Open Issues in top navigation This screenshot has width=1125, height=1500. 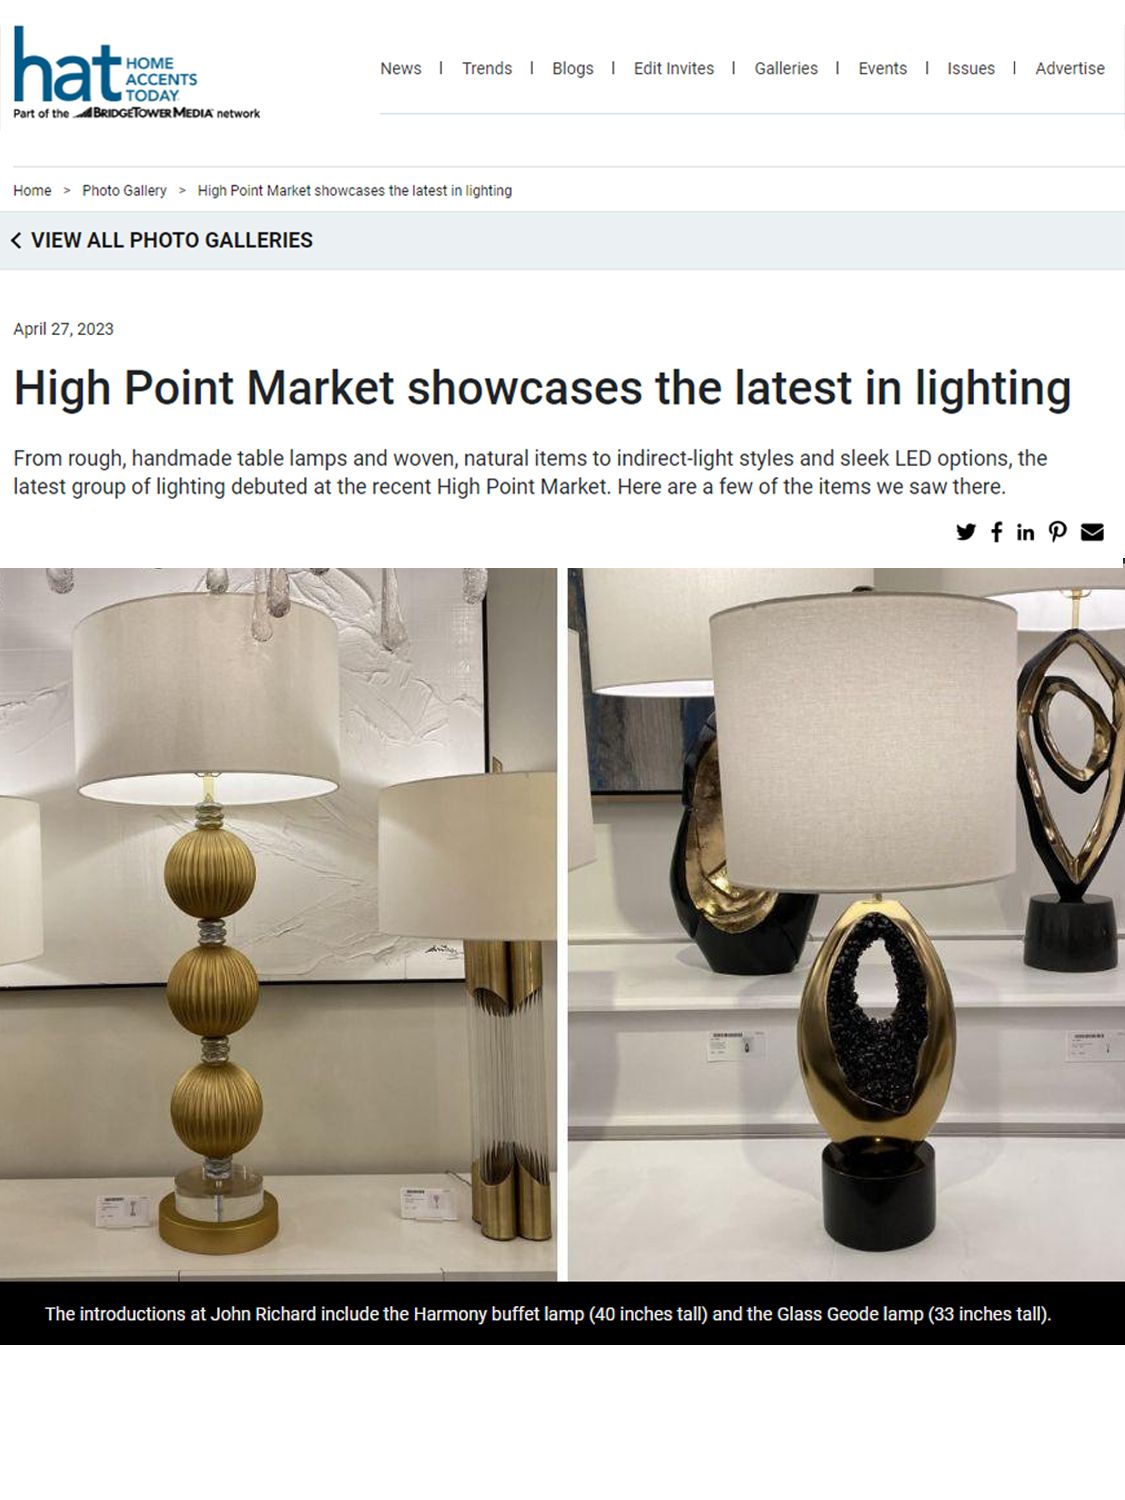[971, 68]
